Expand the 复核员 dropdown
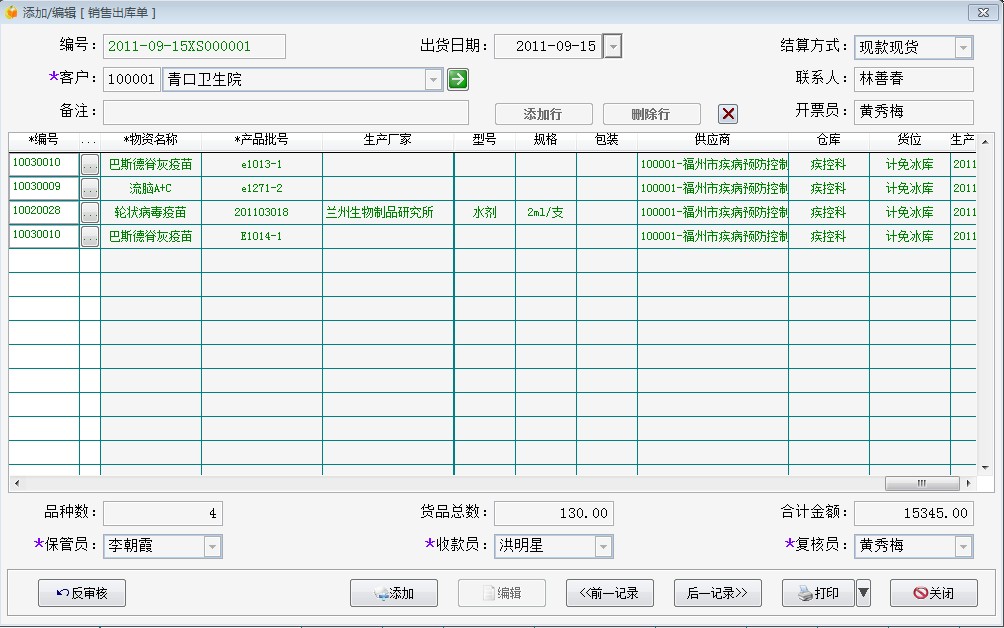Viewport: 1004px width, 628px height. tap(963, 546)
